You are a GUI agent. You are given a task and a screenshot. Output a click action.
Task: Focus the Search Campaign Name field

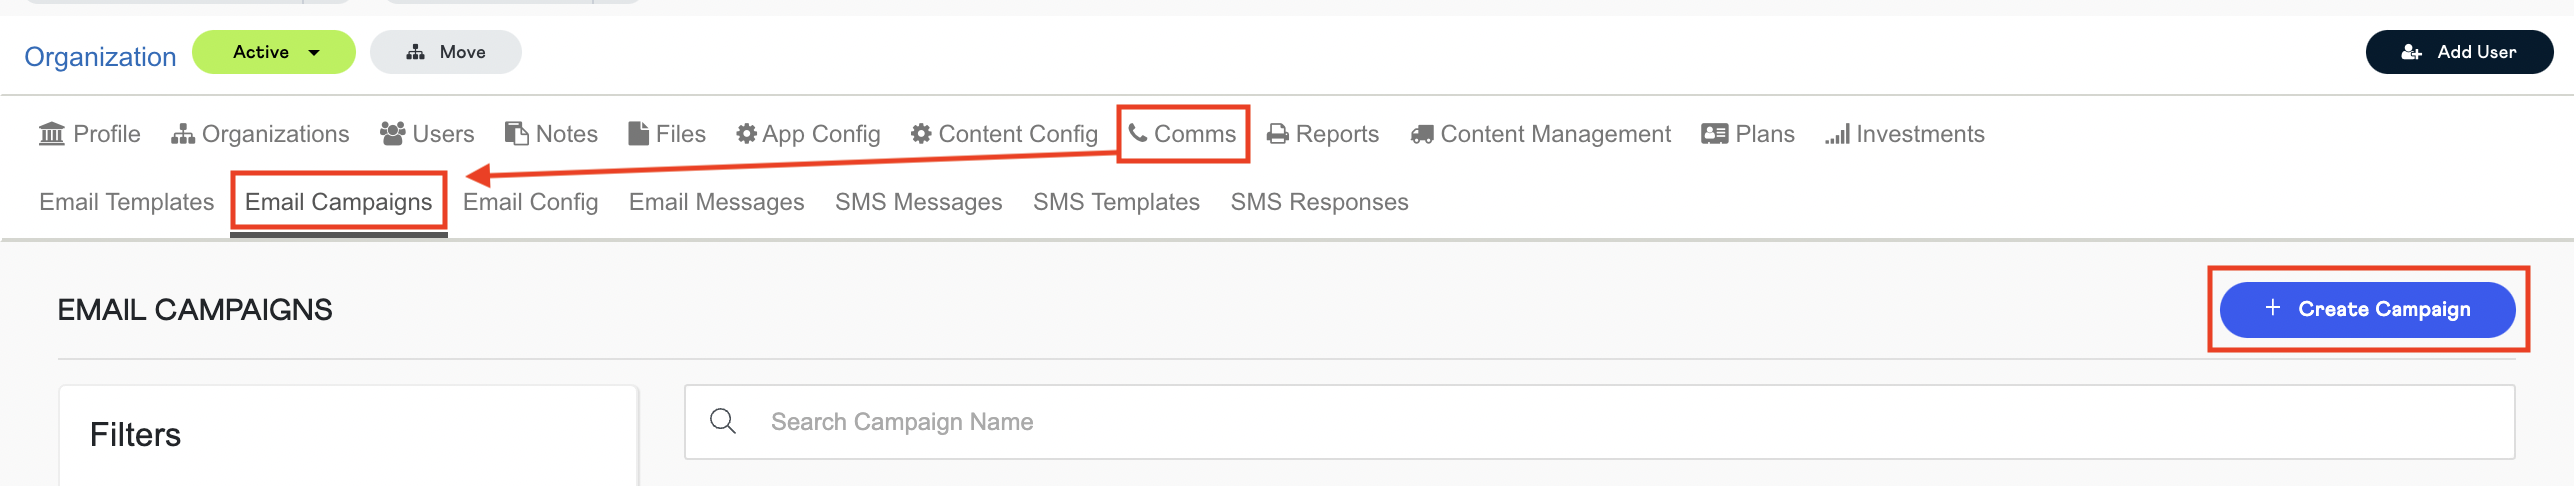1600,422
